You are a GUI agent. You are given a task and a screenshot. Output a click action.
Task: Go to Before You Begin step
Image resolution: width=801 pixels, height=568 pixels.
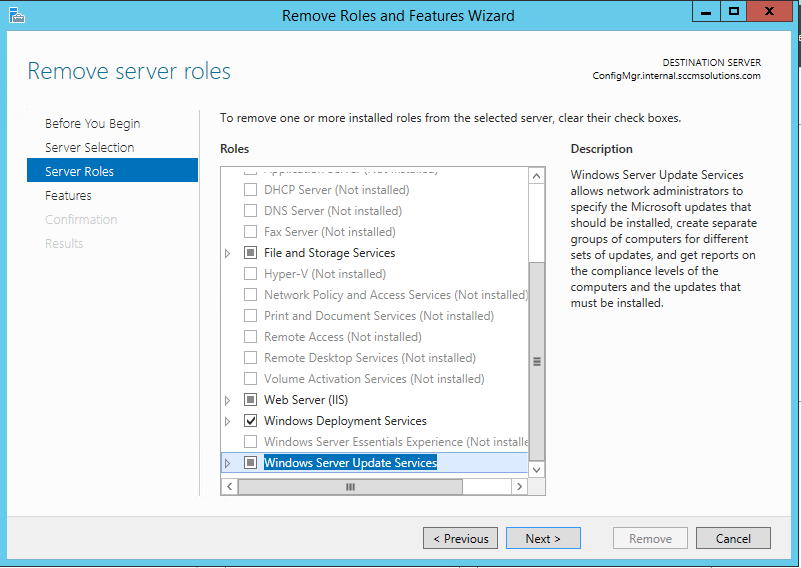[92, 124]
